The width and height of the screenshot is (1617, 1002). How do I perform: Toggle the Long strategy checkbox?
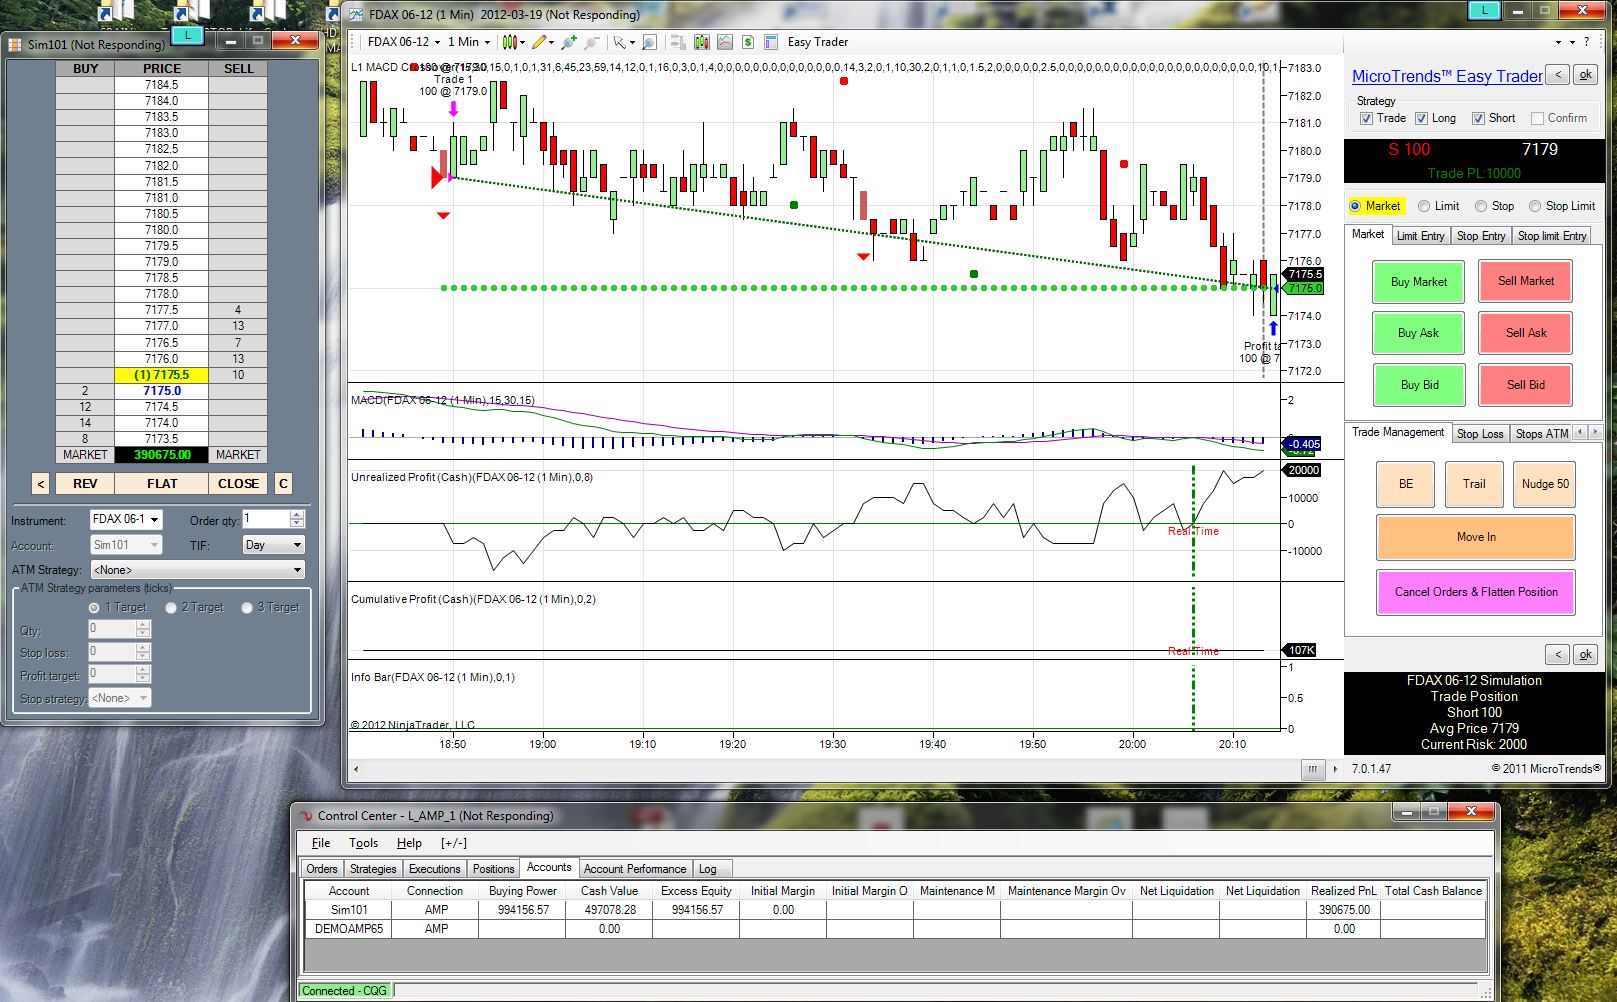[1421, 118]
